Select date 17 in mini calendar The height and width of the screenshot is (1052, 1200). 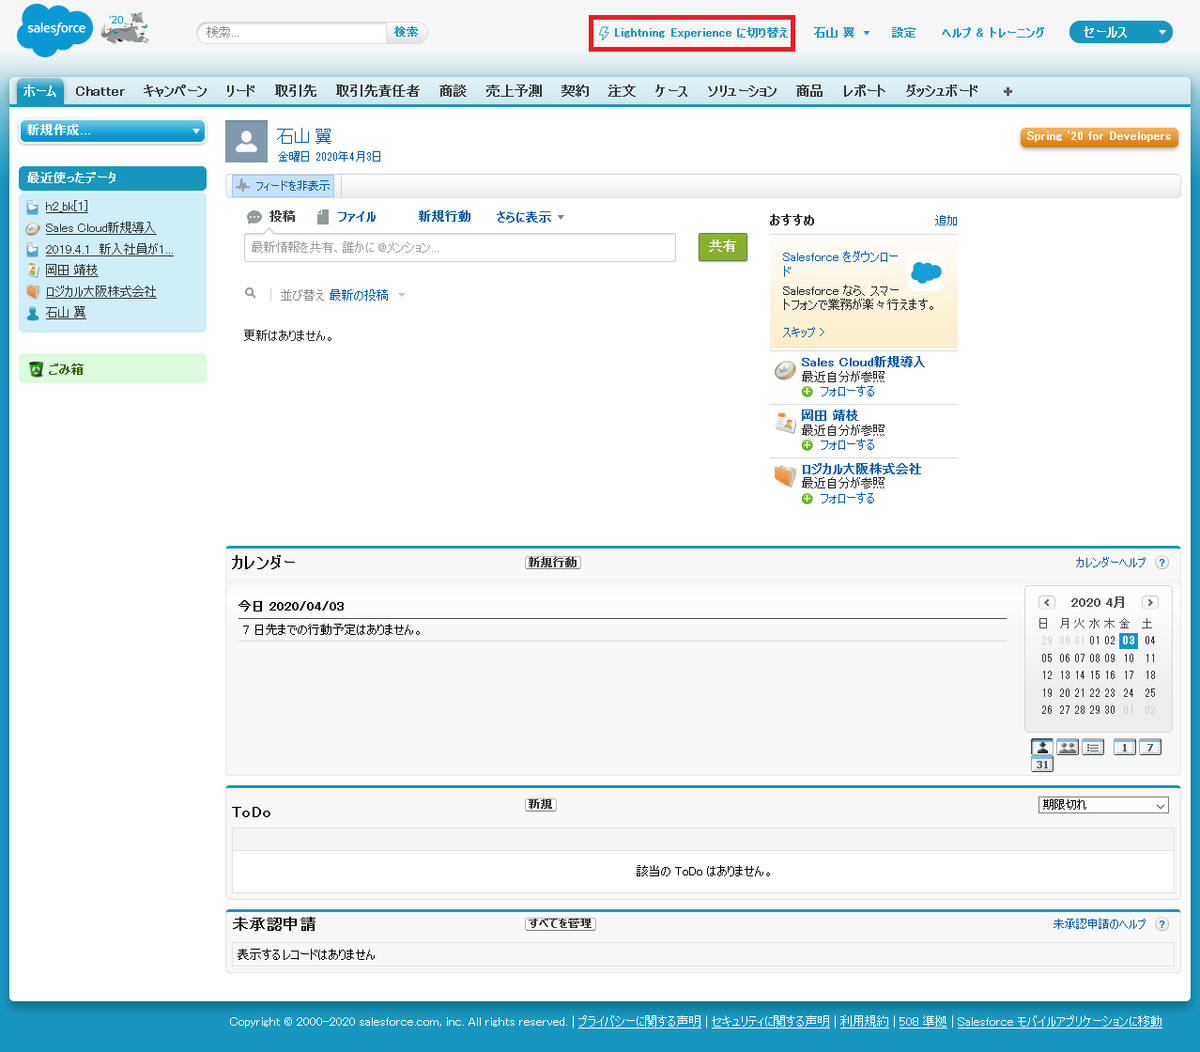coord(1128,675)
